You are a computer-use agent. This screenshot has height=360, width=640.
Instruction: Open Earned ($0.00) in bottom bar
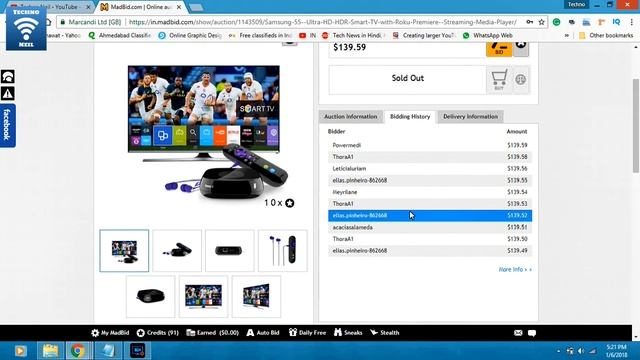pyautogui.click(x=213, y=333)
